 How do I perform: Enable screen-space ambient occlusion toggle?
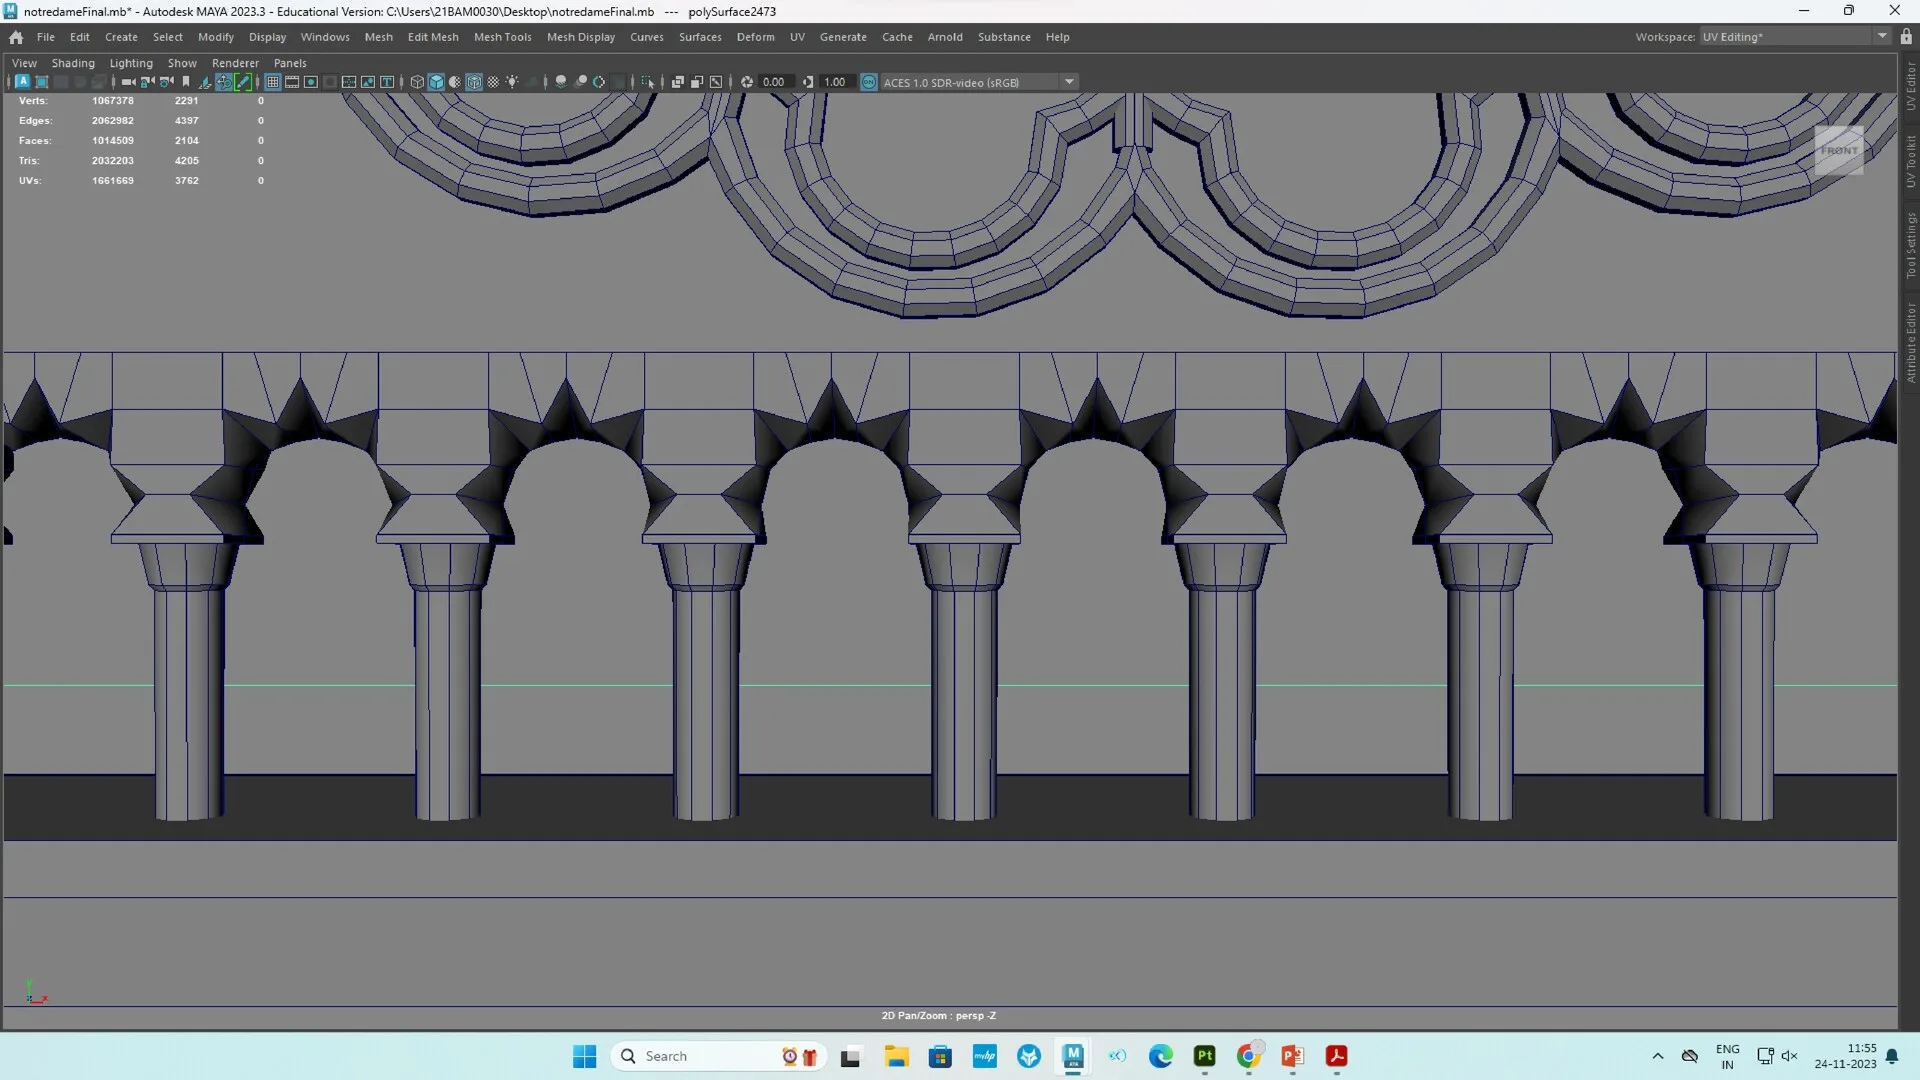coord(562,82)
